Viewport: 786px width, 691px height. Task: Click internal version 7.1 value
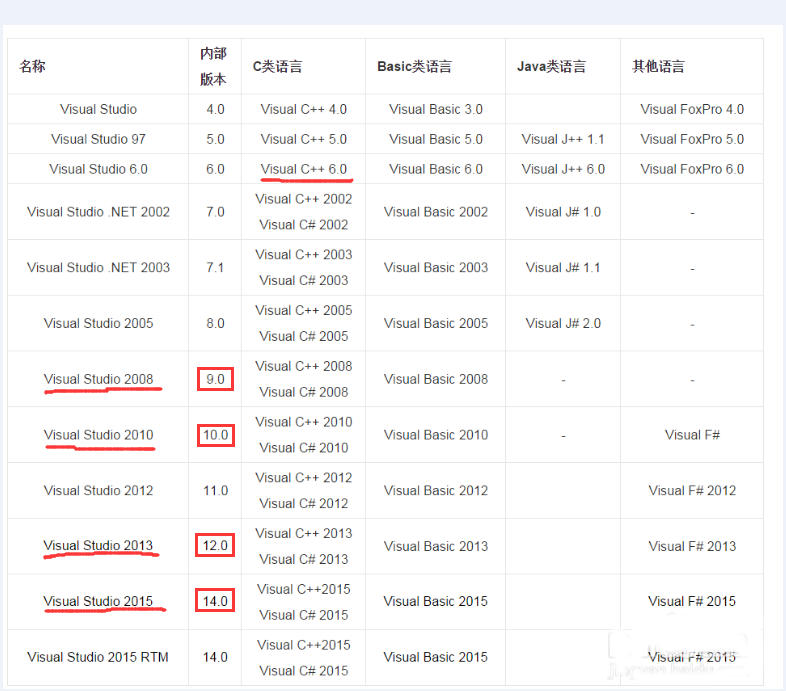point(216,267)
